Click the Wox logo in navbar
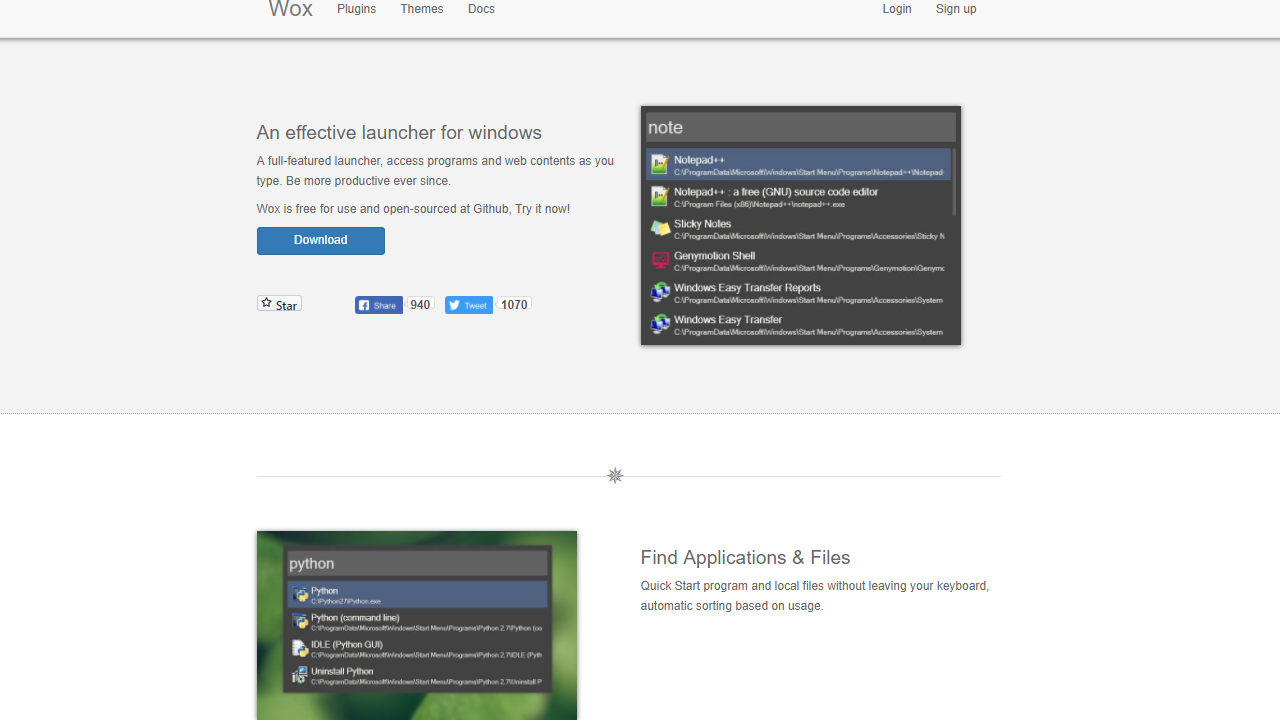Screen dimensions: 1280x720 click(290, 9)
